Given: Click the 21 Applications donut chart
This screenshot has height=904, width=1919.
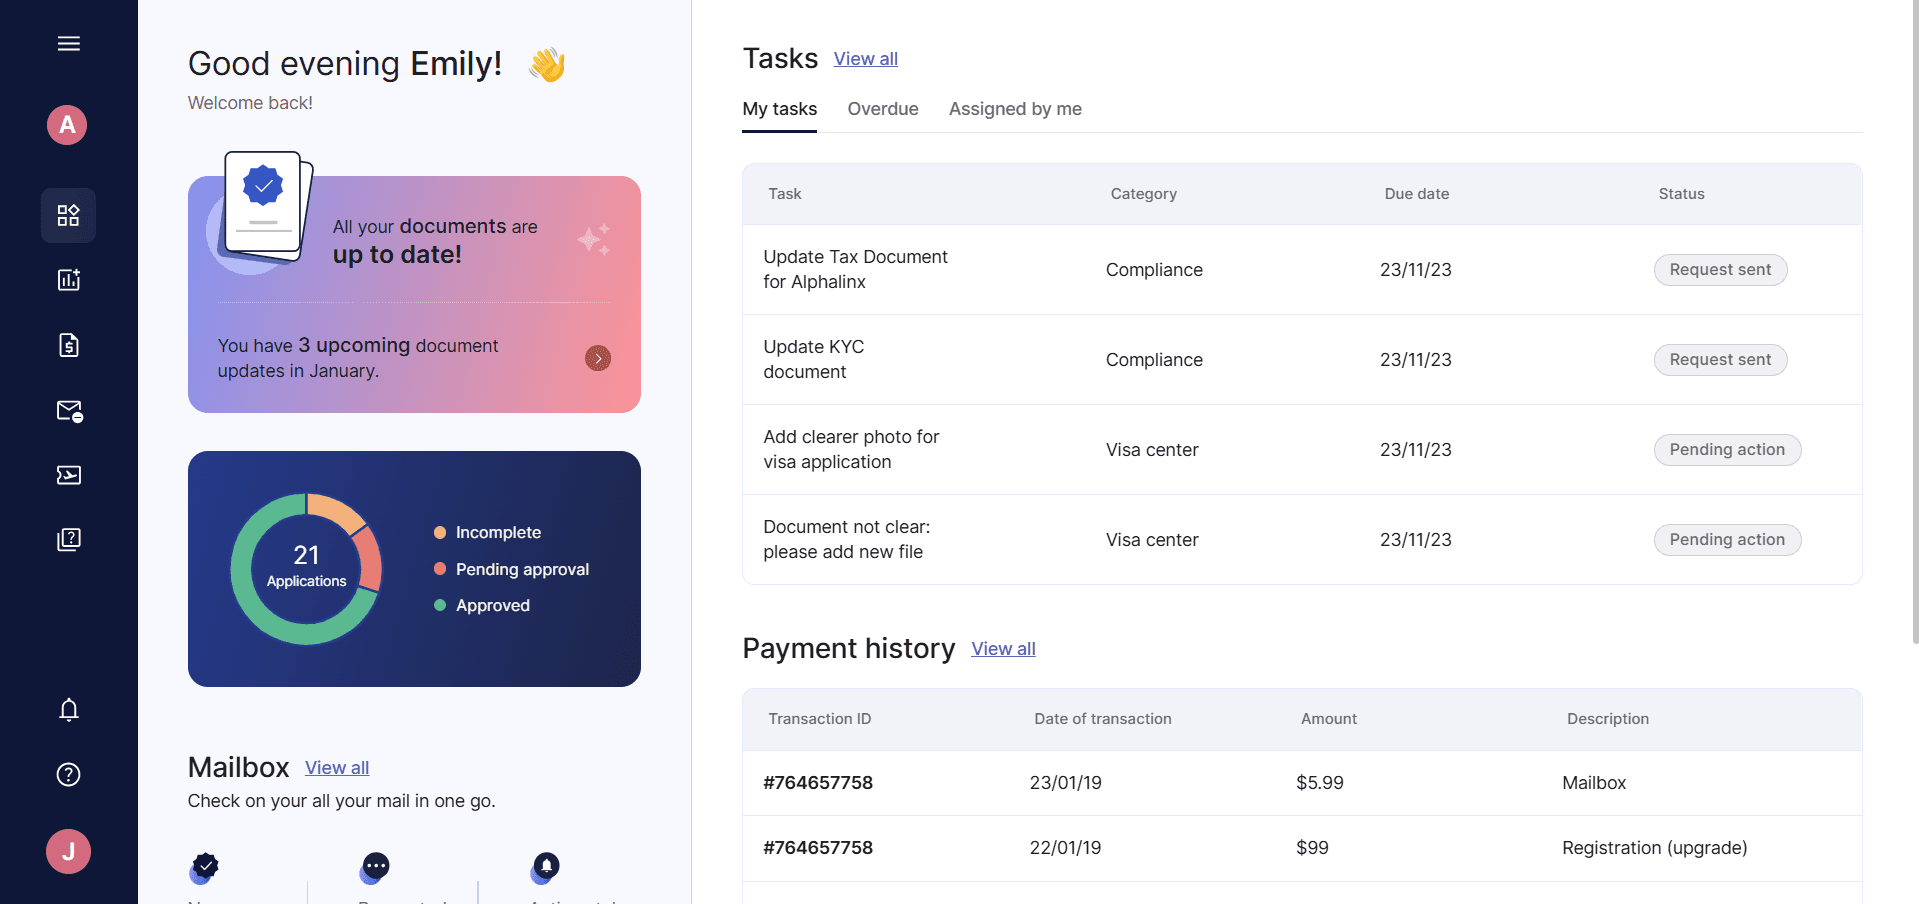Looking at the screenshot, I should [x=306, y=569].
